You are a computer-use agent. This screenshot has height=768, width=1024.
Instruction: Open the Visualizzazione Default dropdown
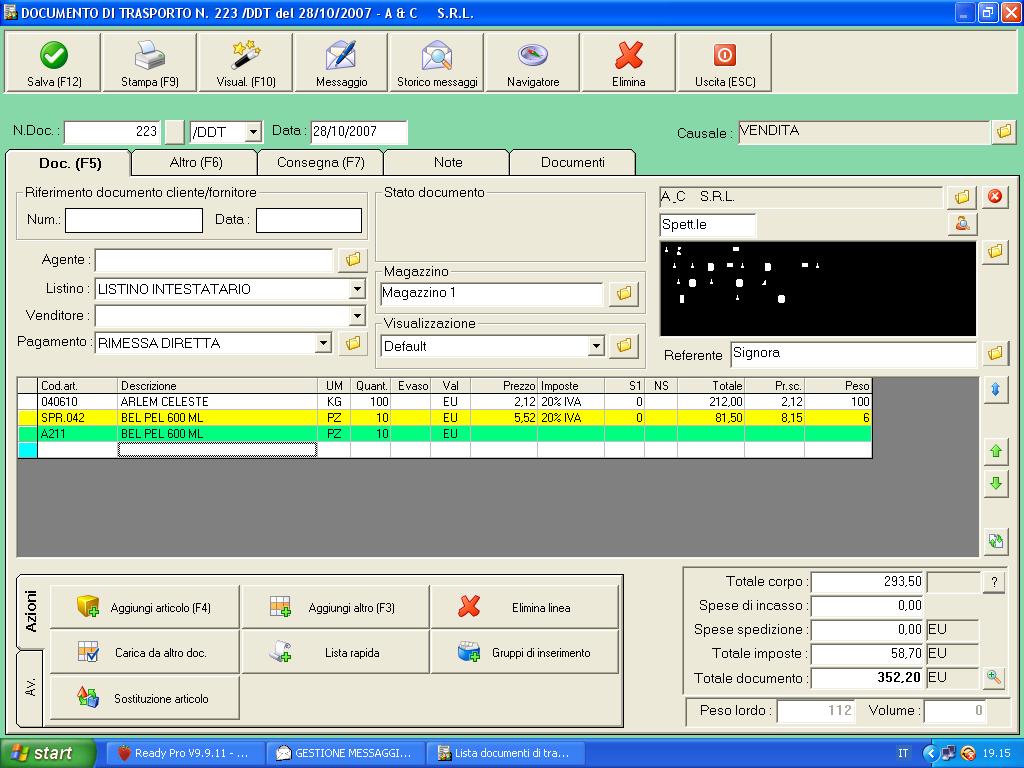point(596,346)
